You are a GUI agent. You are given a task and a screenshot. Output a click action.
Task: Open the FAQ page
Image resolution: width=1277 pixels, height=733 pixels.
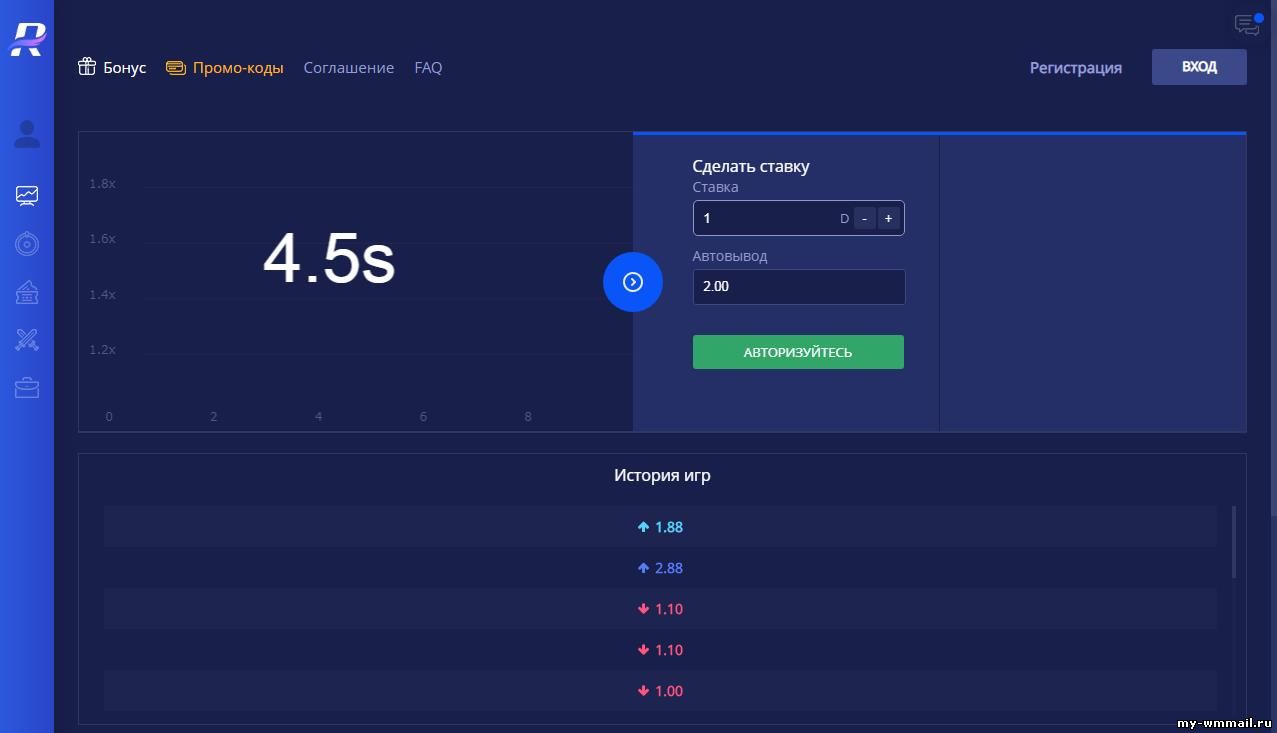[x=428, y=68]
